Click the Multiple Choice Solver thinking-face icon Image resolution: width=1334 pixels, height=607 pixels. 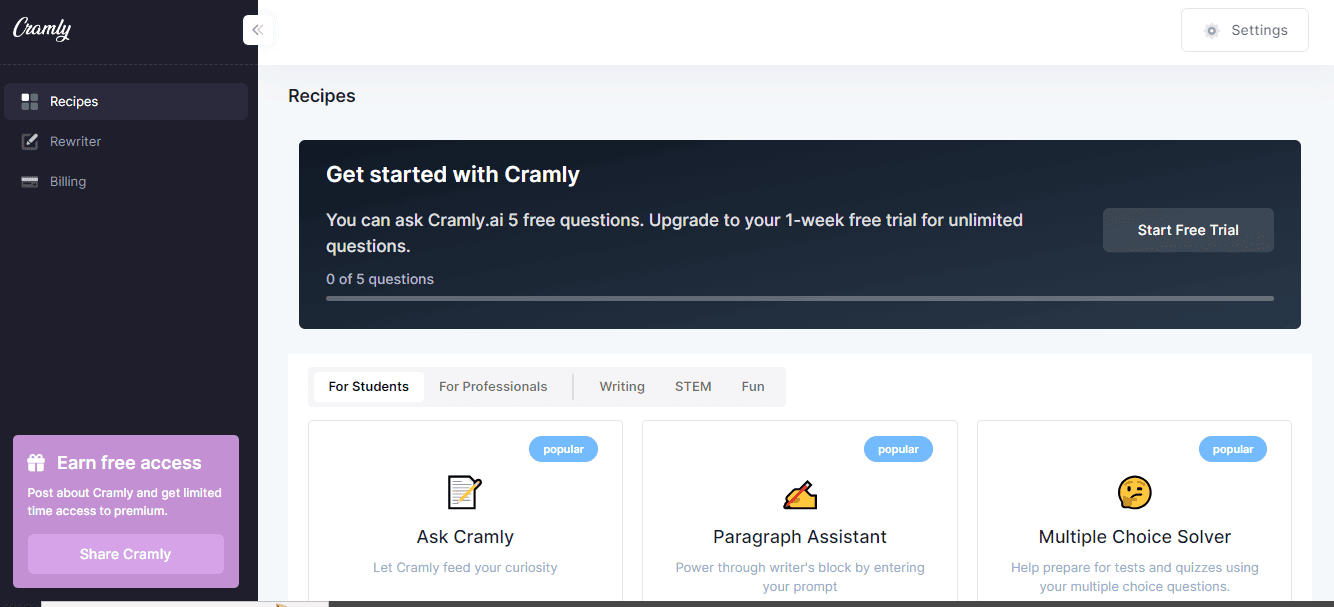(1134, 492)
